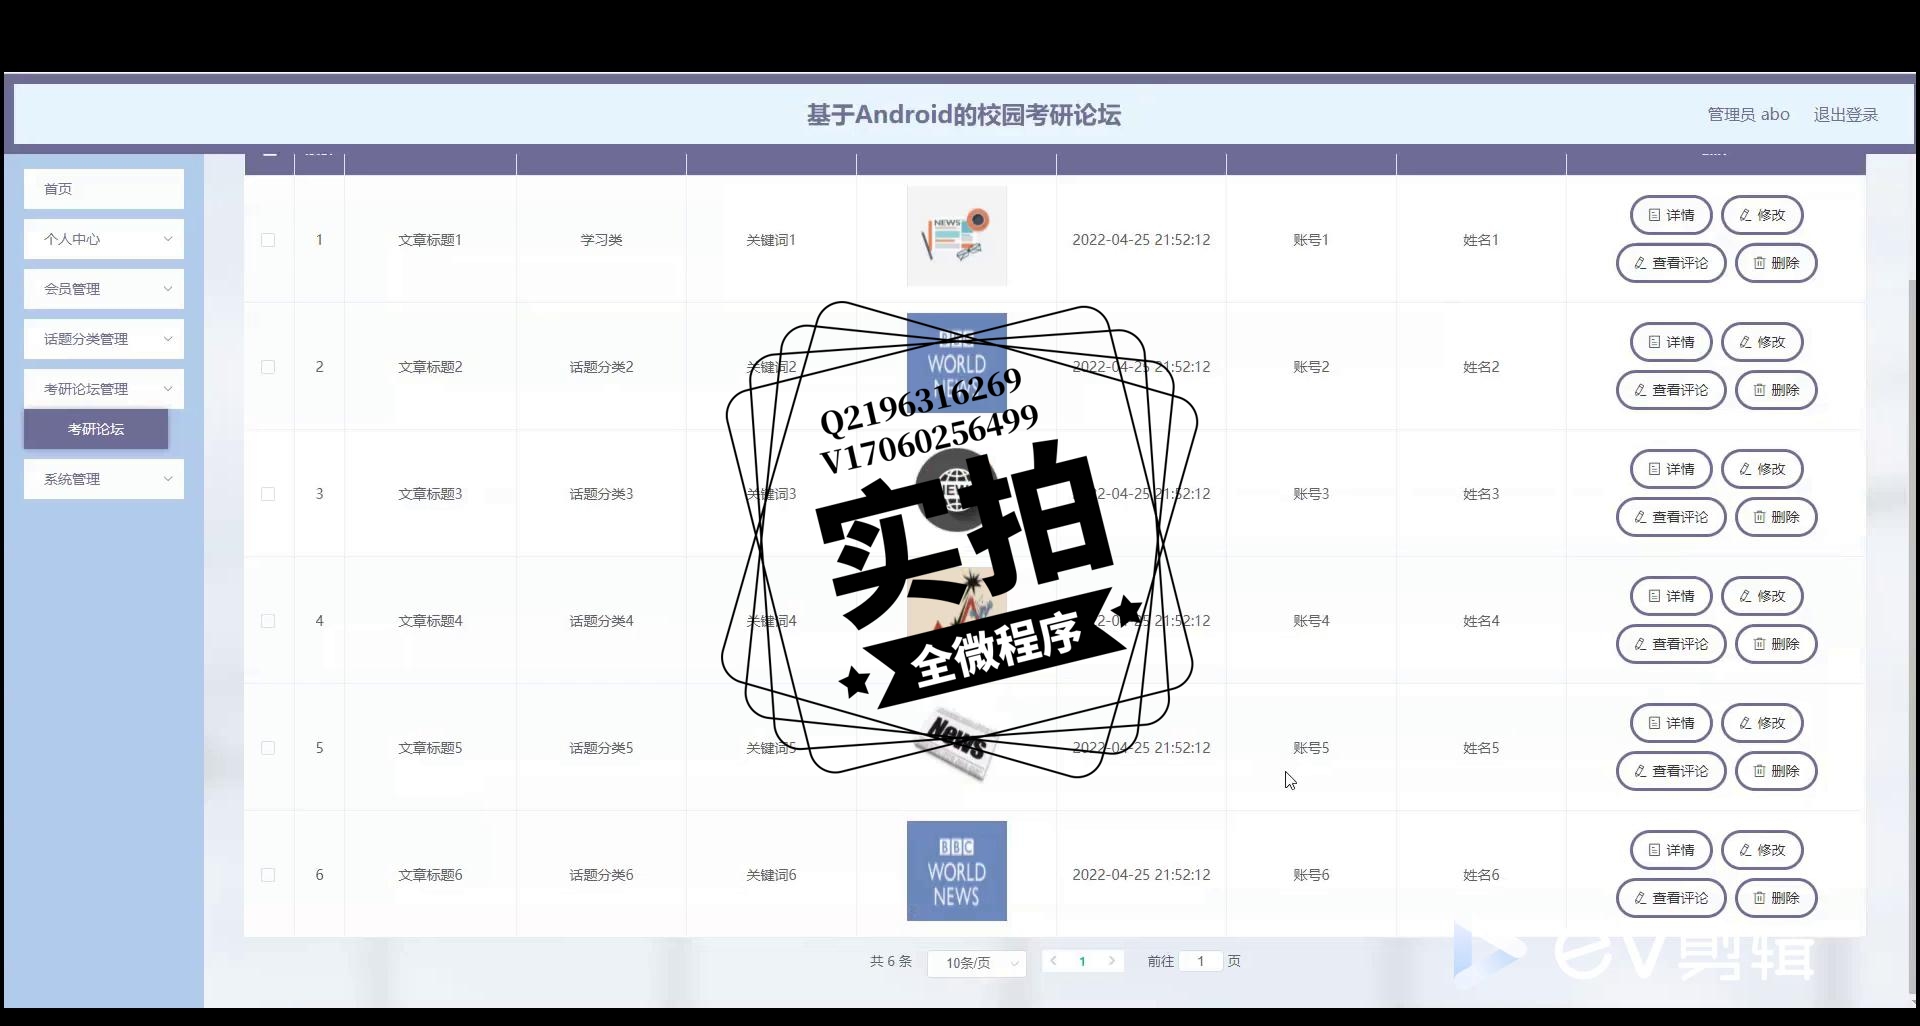
Task: Click the 关键词6 cell
Action: coord(771,875)
